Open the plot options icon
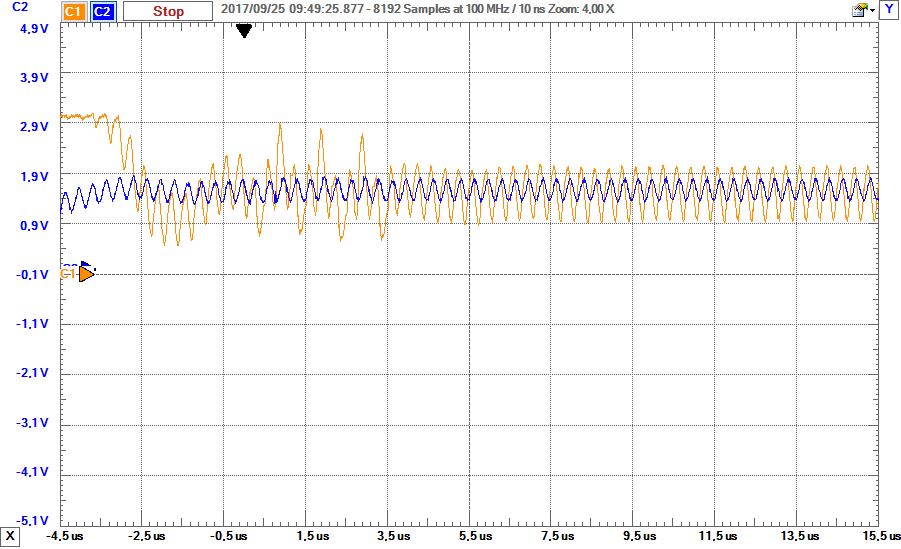 (x=860, y=10)
